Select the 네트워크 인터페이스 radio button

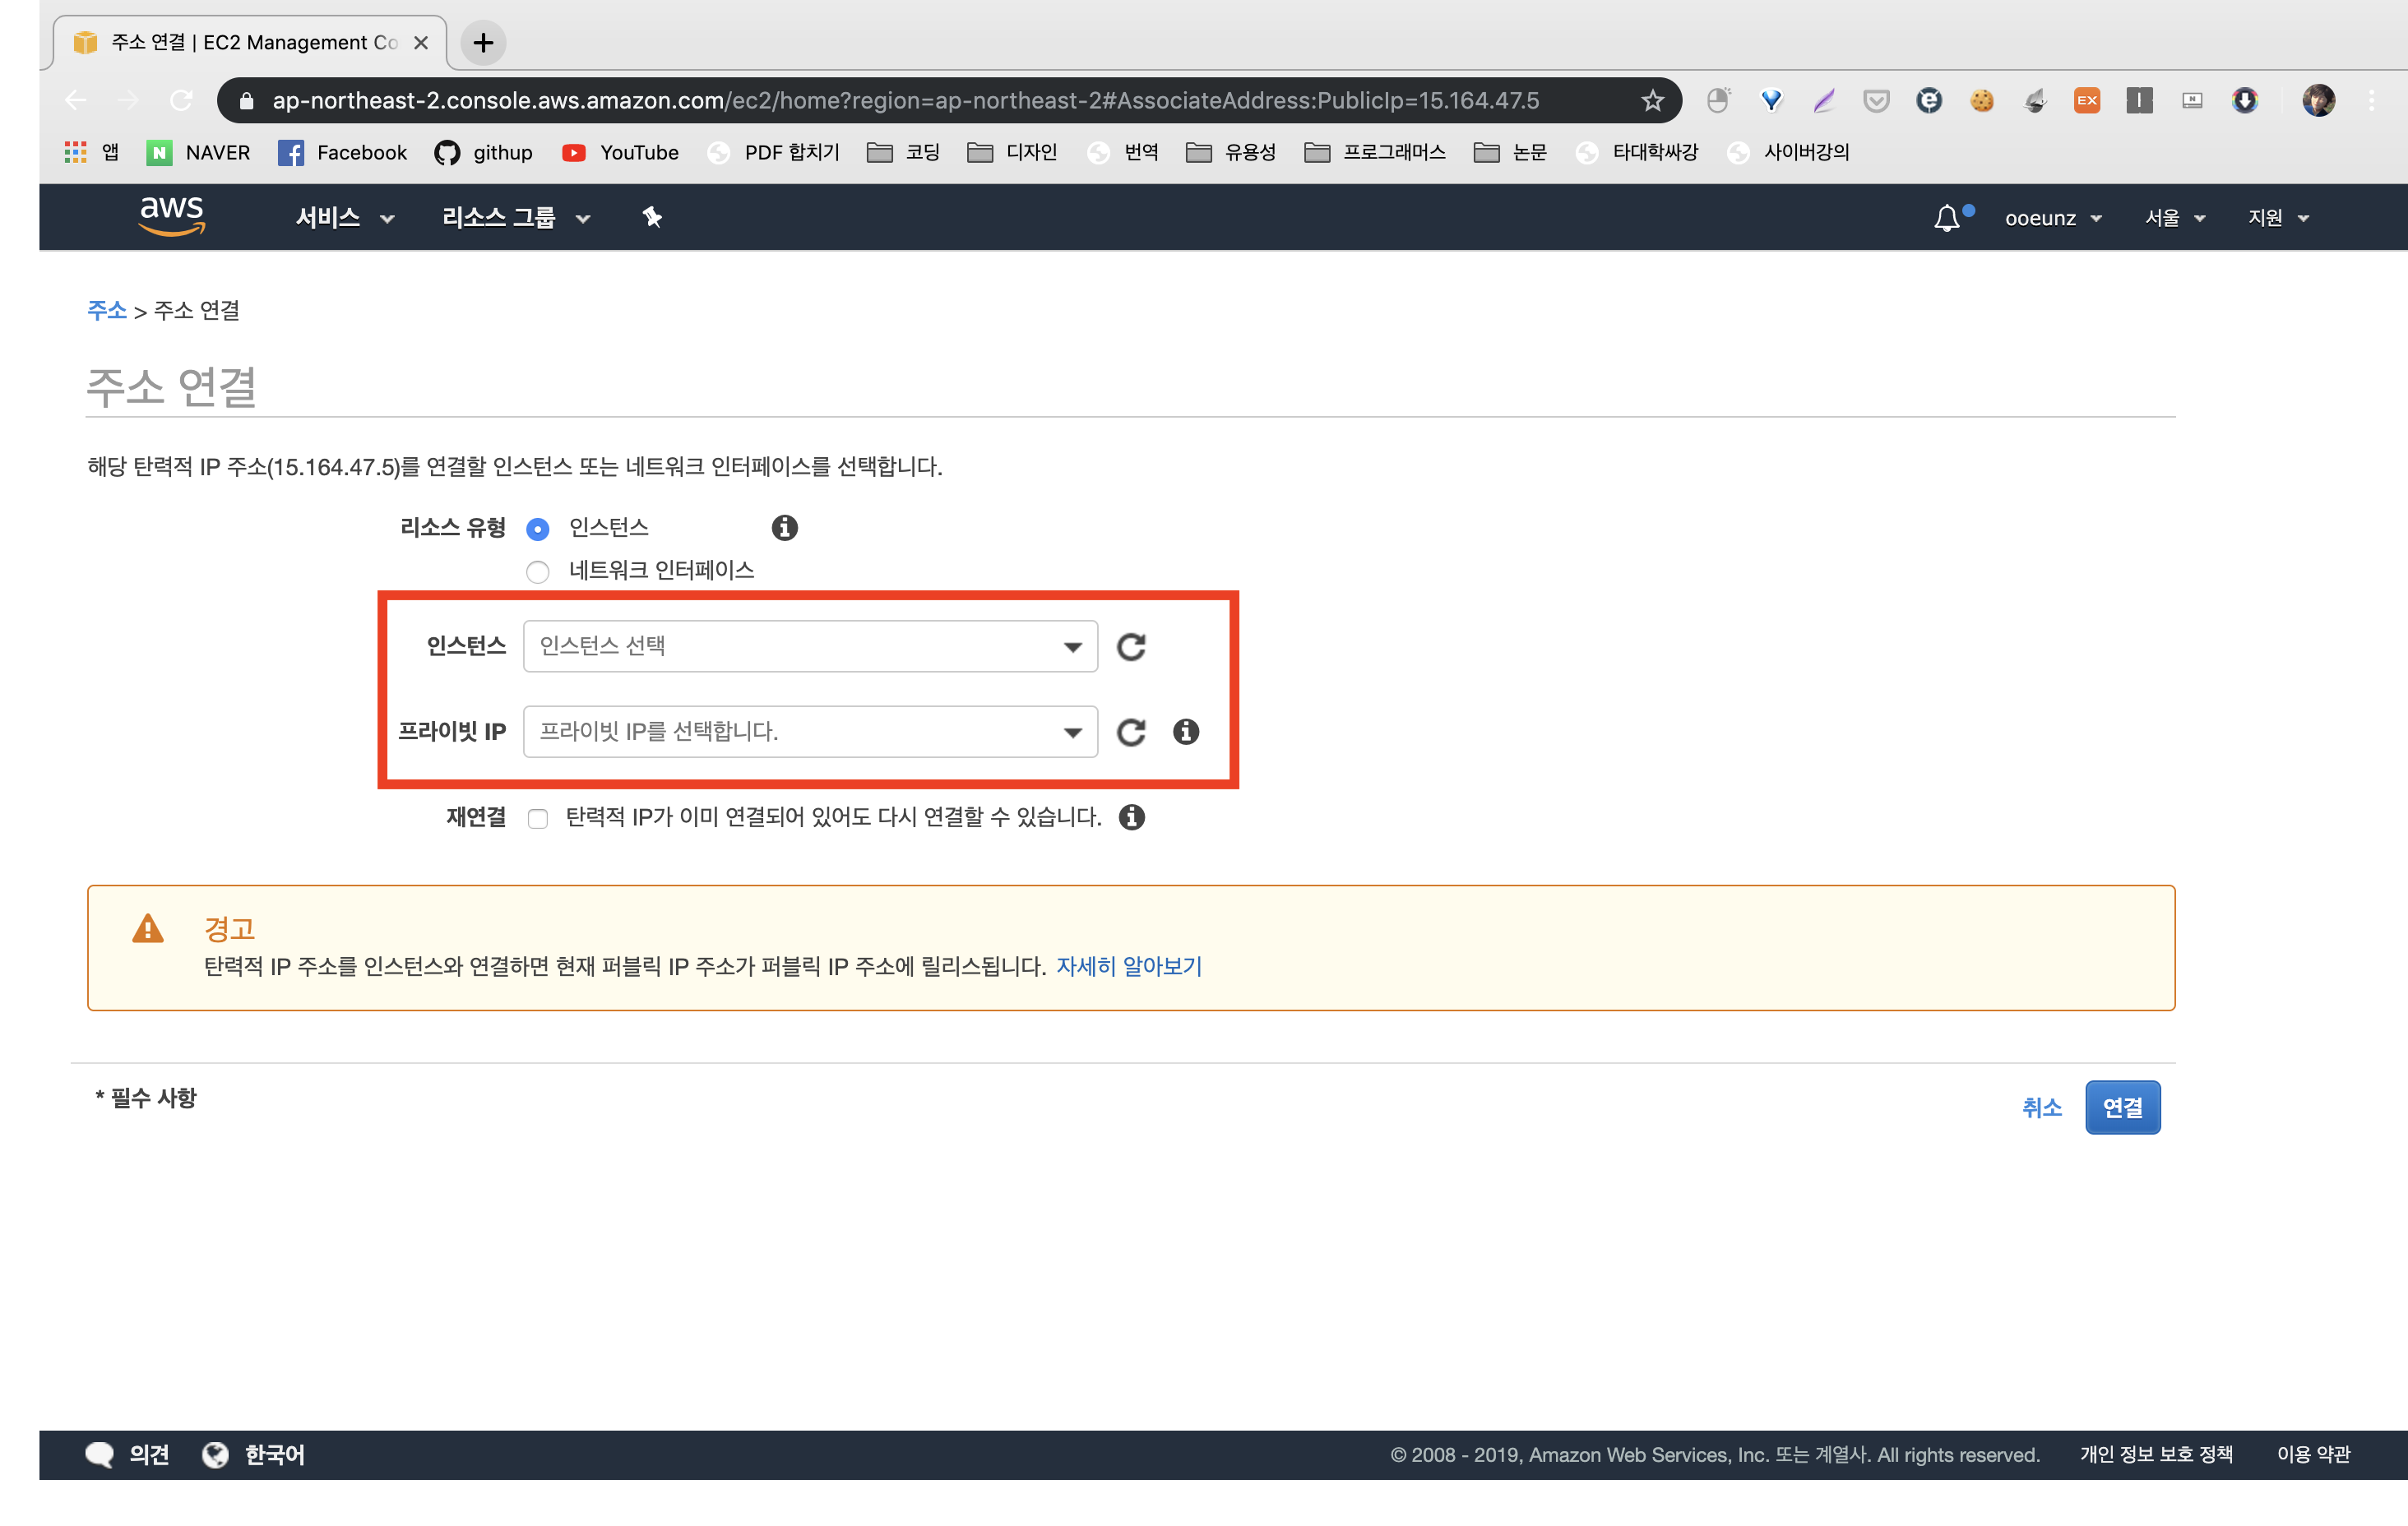(x=538, y=572)
